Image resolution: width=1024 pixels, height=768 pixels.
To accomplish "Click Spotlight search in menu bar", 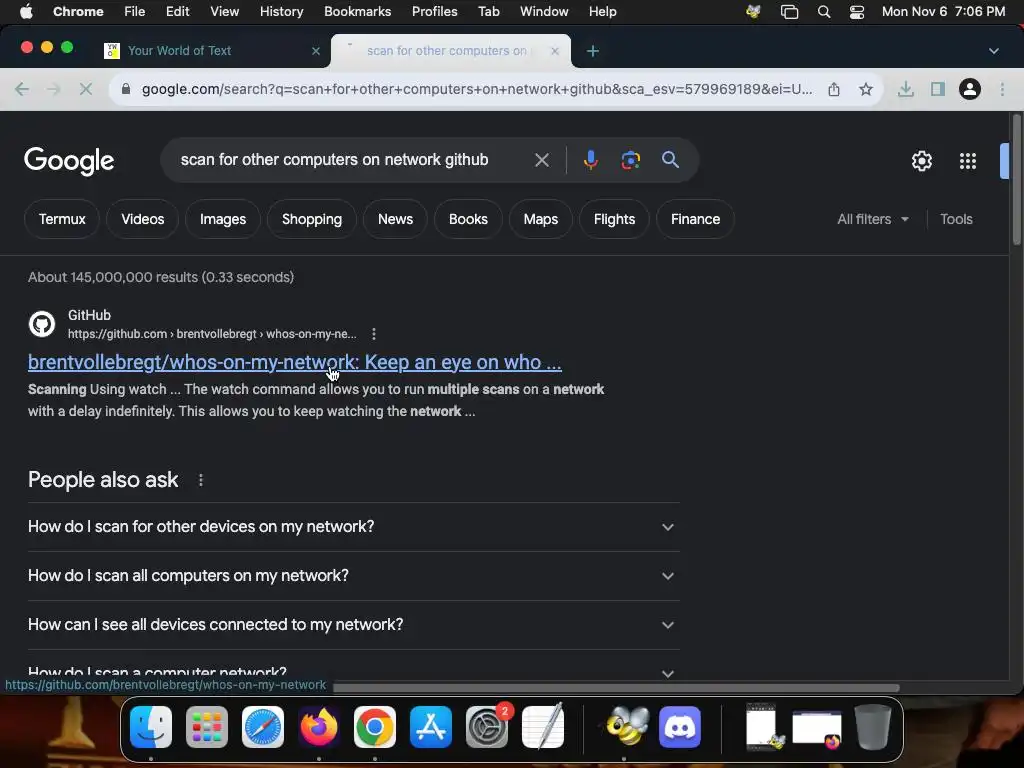I will tap(824, 12).
